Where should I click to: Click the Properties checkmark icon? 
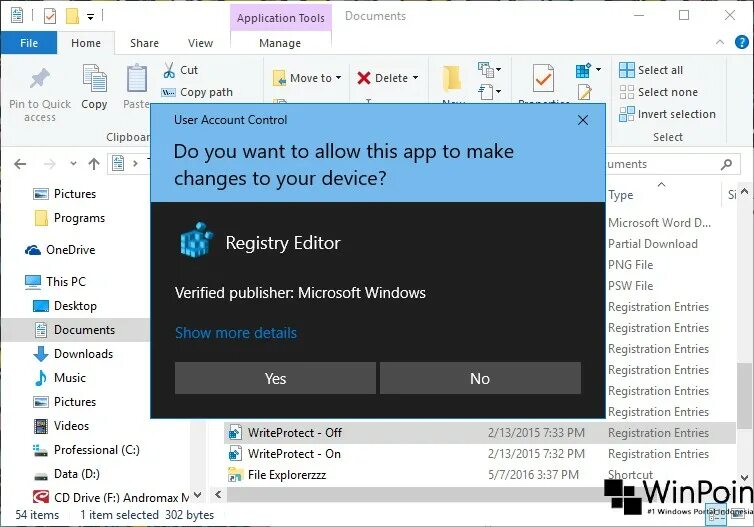[x=543, y=78]
